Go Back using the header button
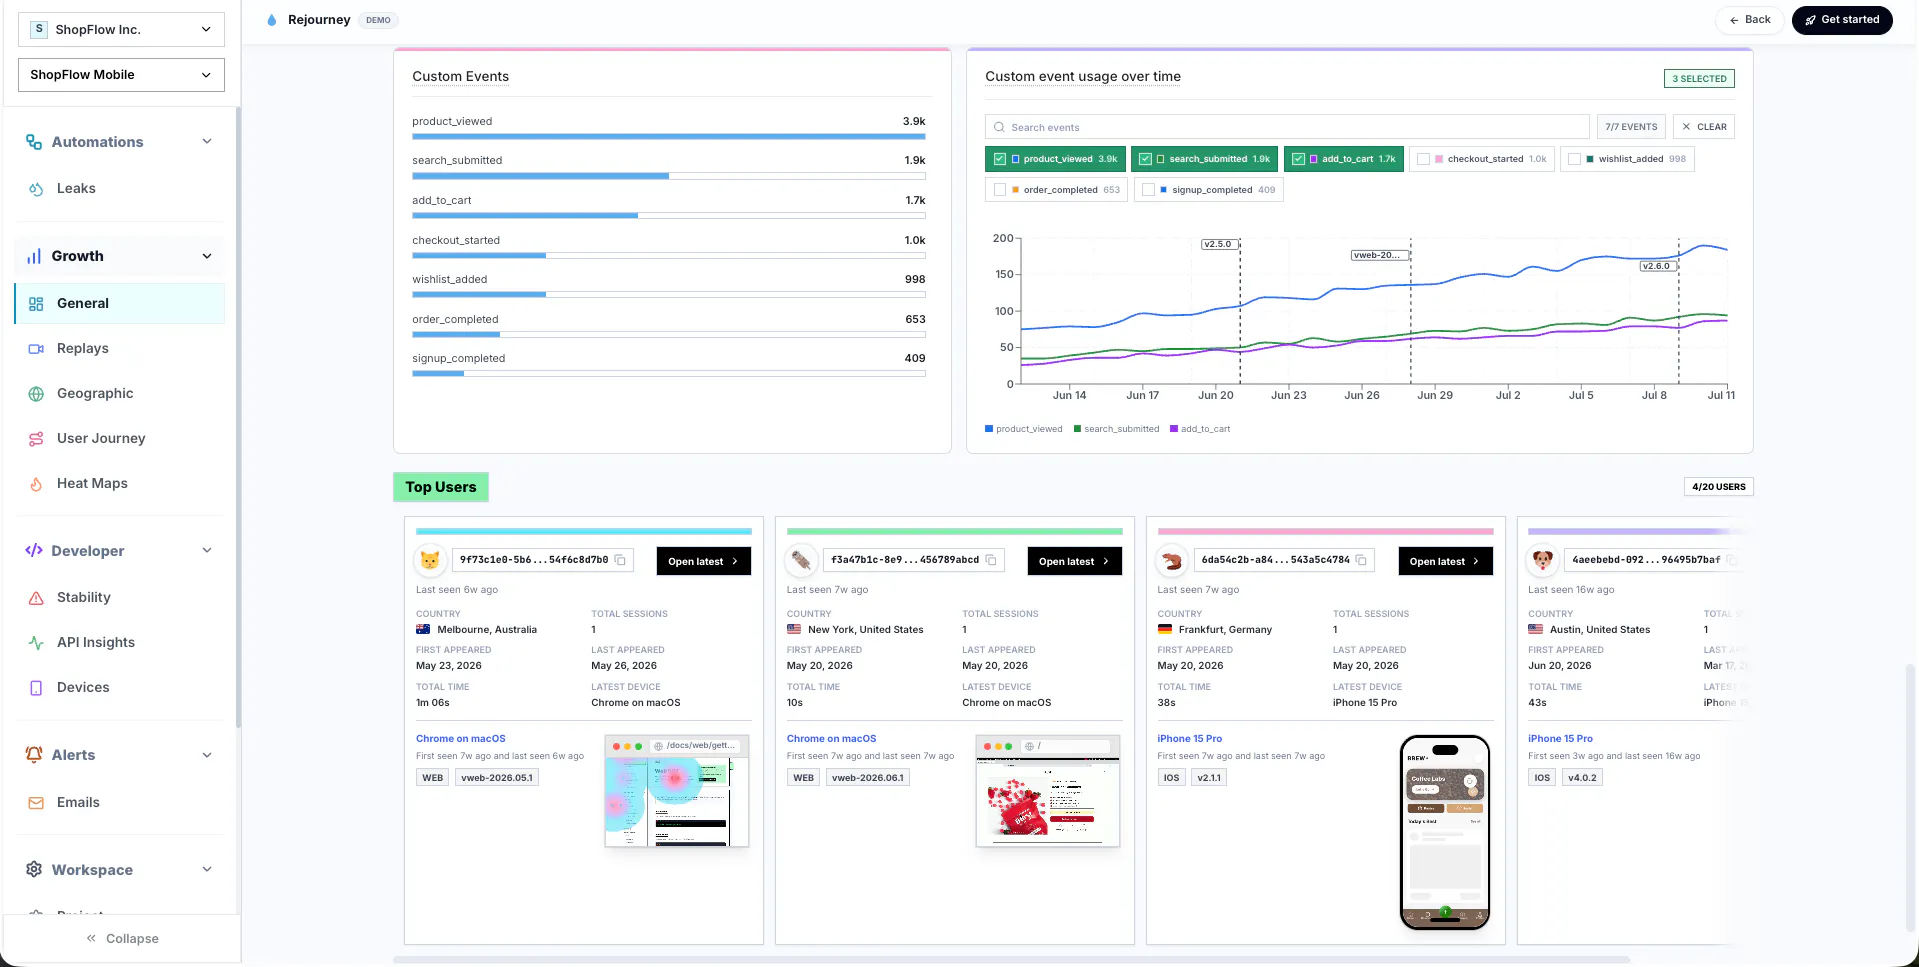This screenshot has width=1919, height=967. pos(1750,20)
